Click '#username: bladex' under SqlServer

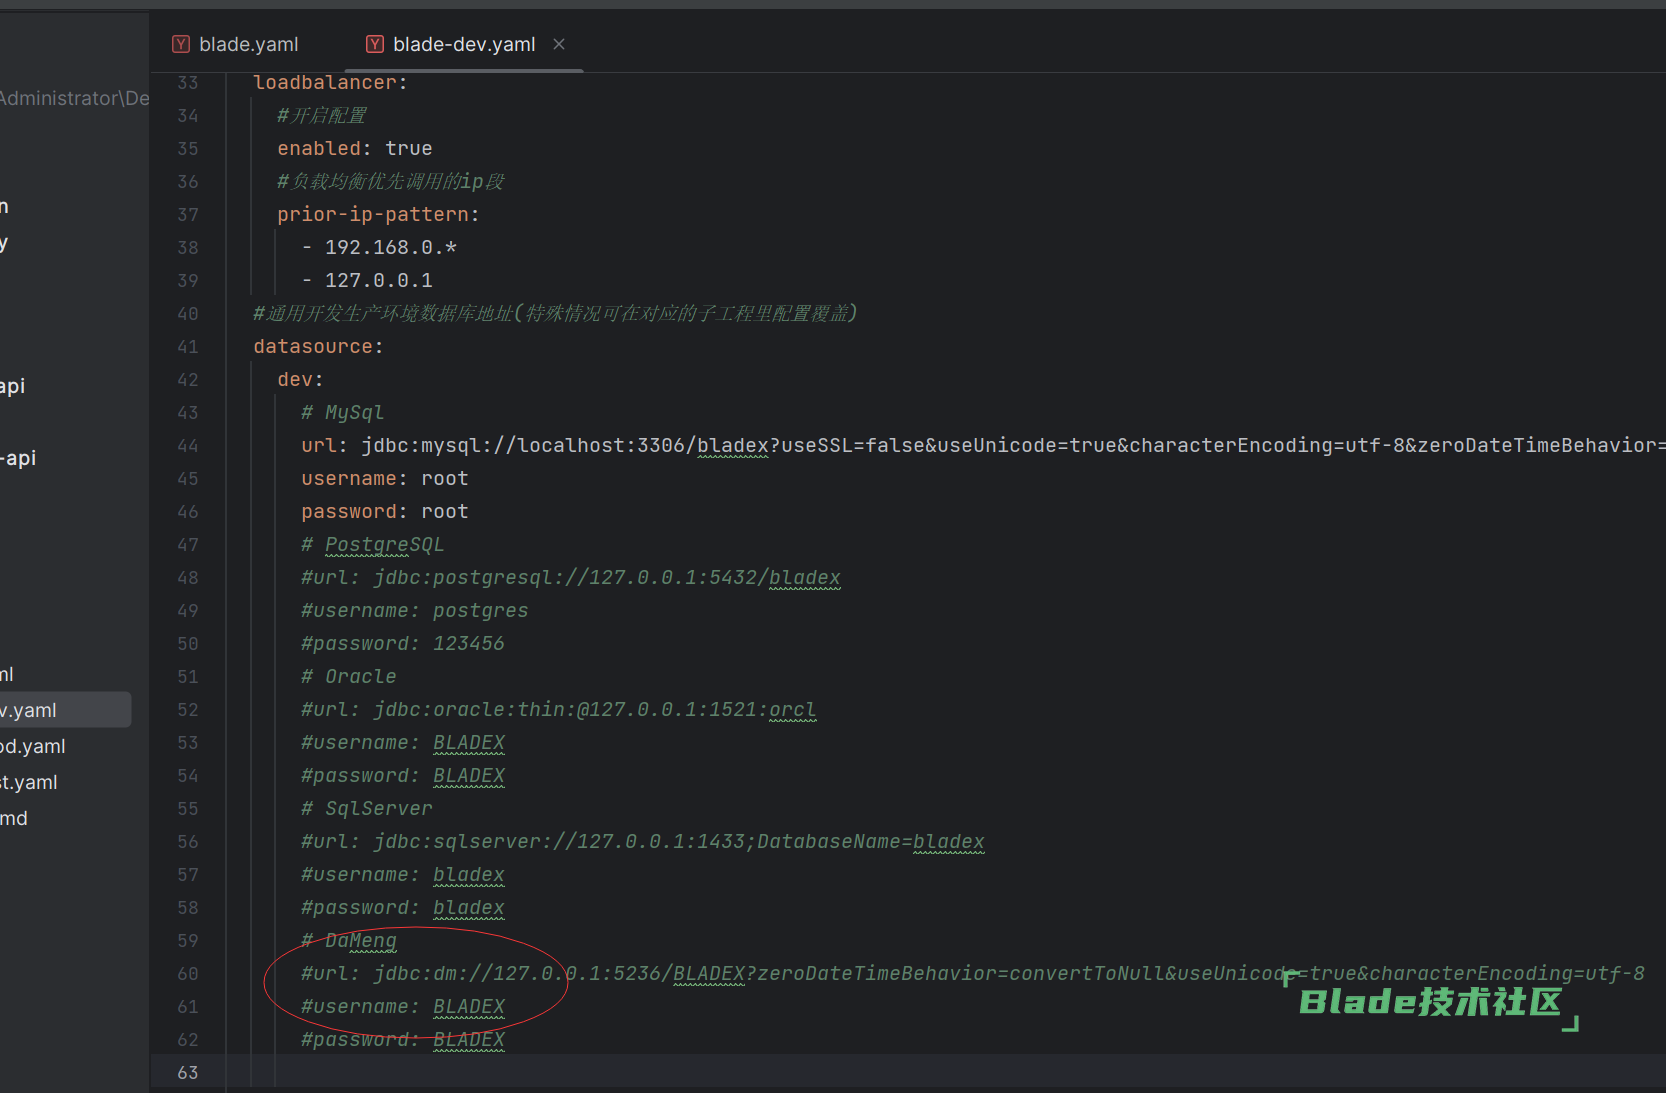point(403,874)
